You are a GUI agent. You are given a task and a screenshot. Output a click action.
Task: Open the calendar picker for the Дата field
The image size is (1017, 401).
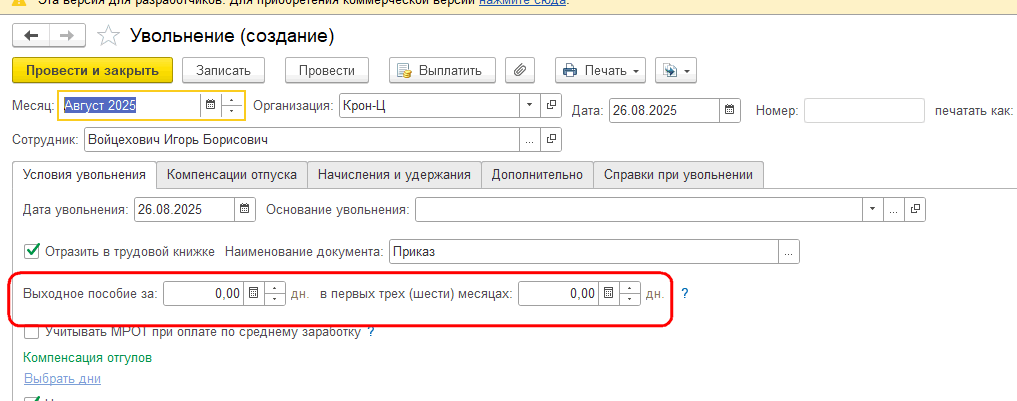(x=729, y=110)
